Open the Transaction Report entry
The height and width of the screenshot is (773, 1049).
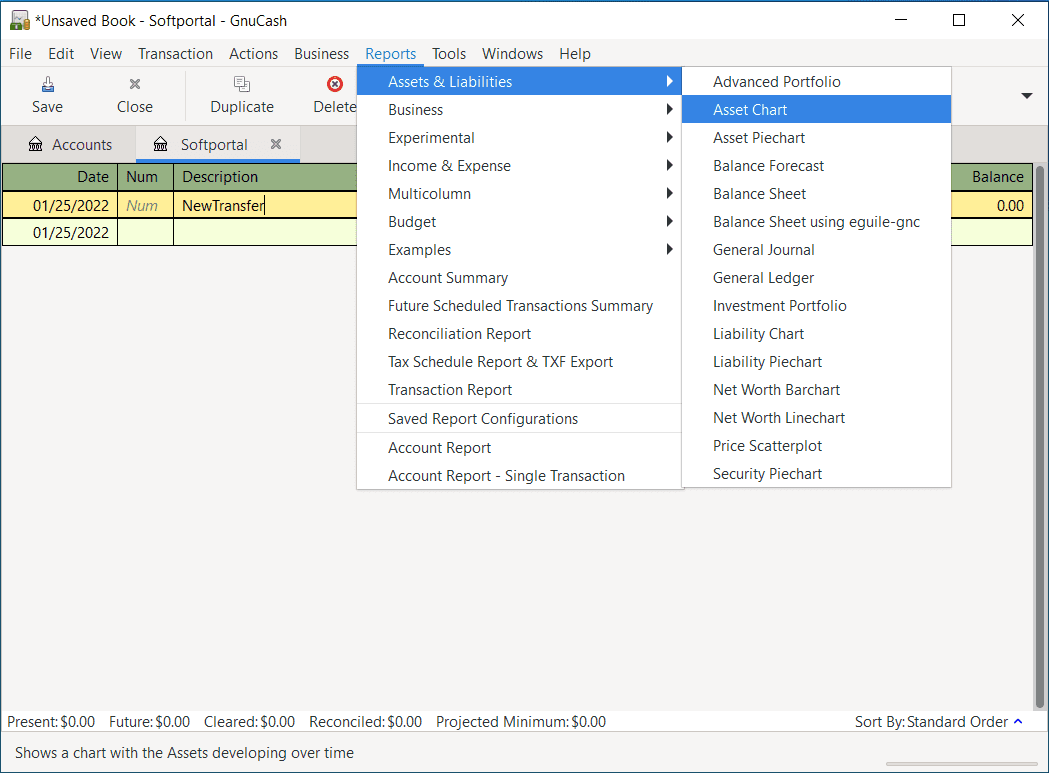450,390
